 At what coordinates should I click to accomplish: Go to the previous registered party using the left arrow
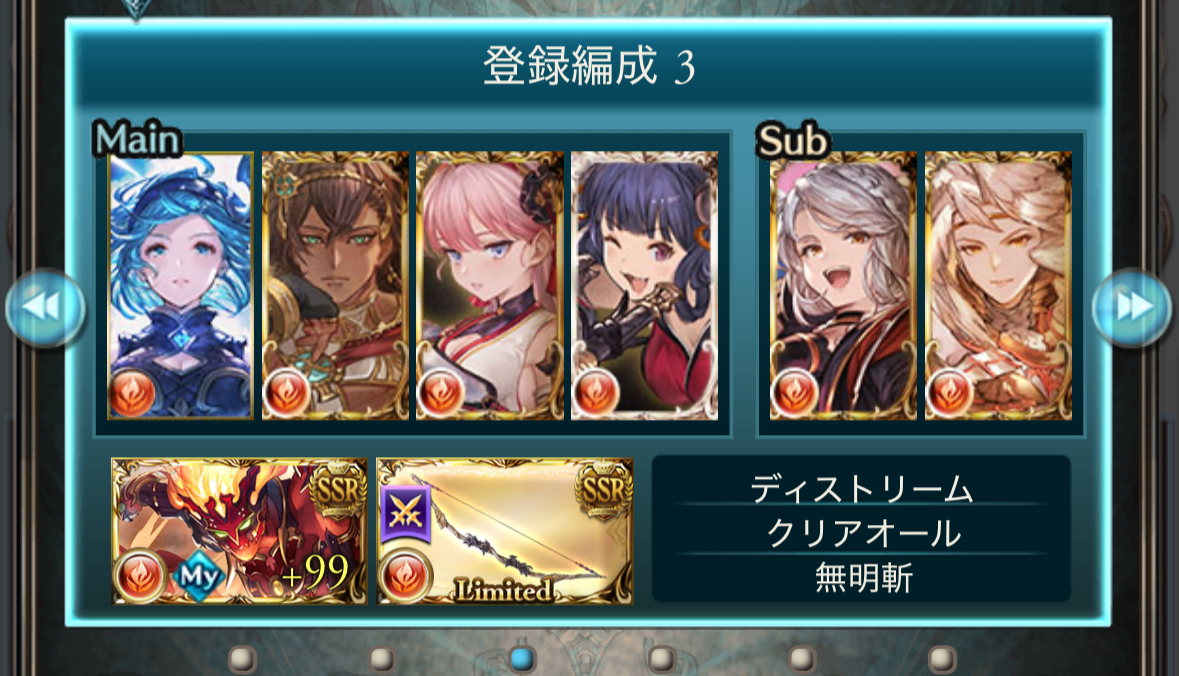click(x=44, y=307)
